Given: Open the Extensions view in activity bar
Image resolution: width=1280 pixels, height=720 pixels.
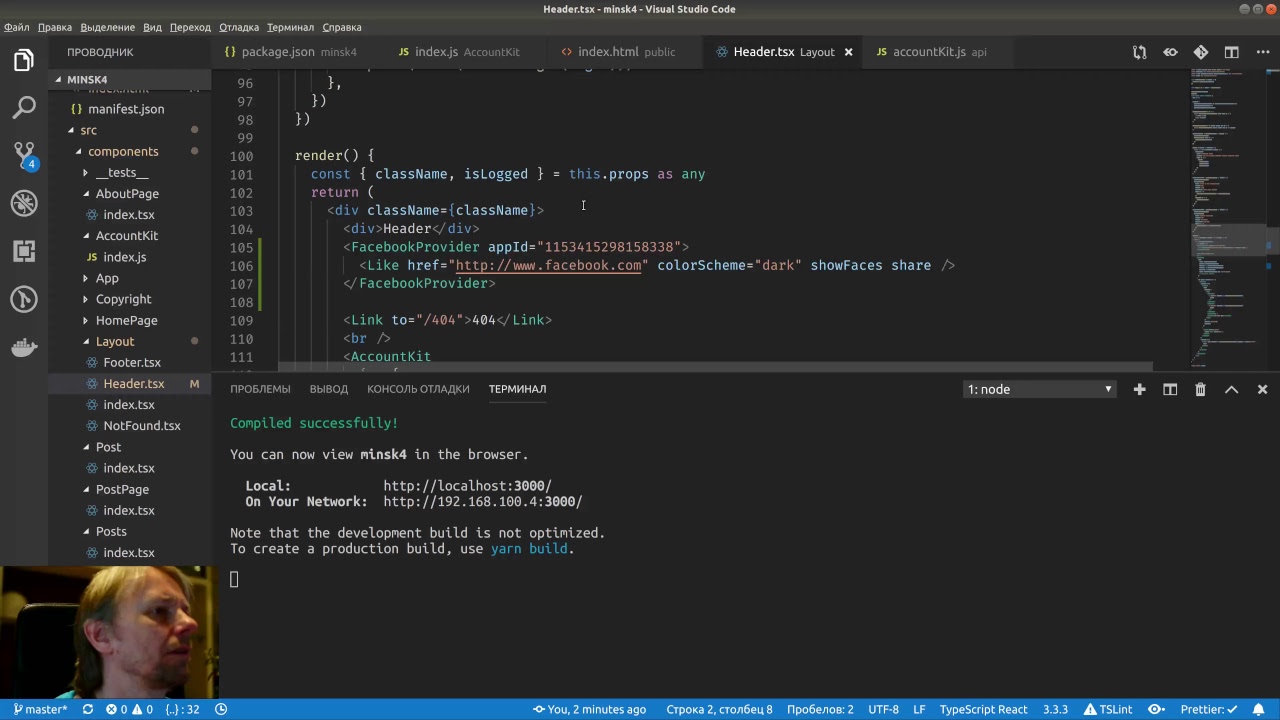Looking at the screenshot, I should [x=24, y=251].
